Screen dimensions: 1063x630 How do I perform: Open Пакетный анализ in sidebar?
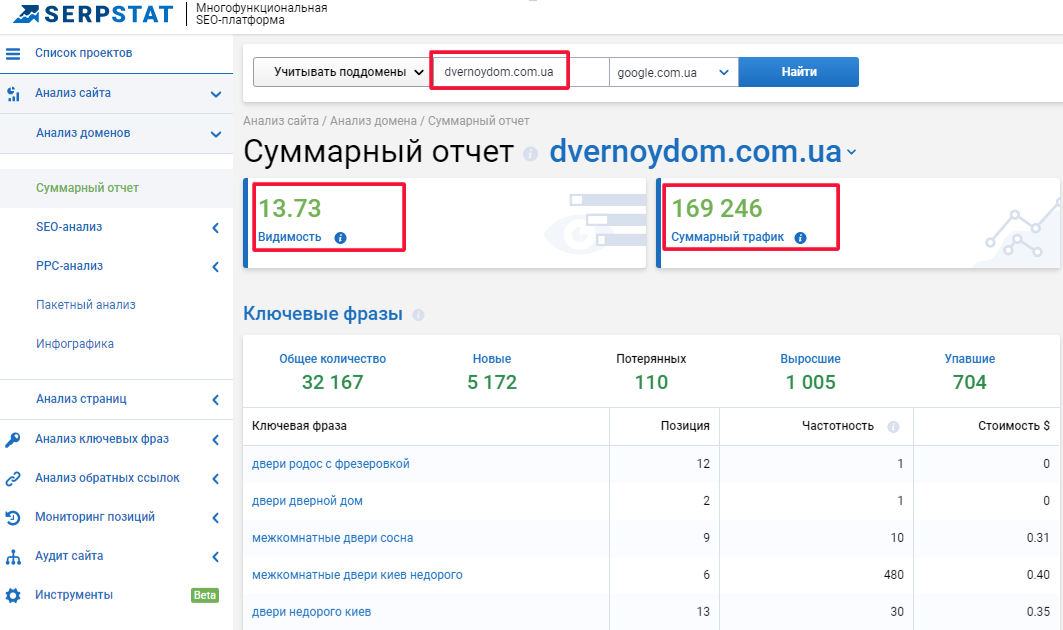pos(85,304)
